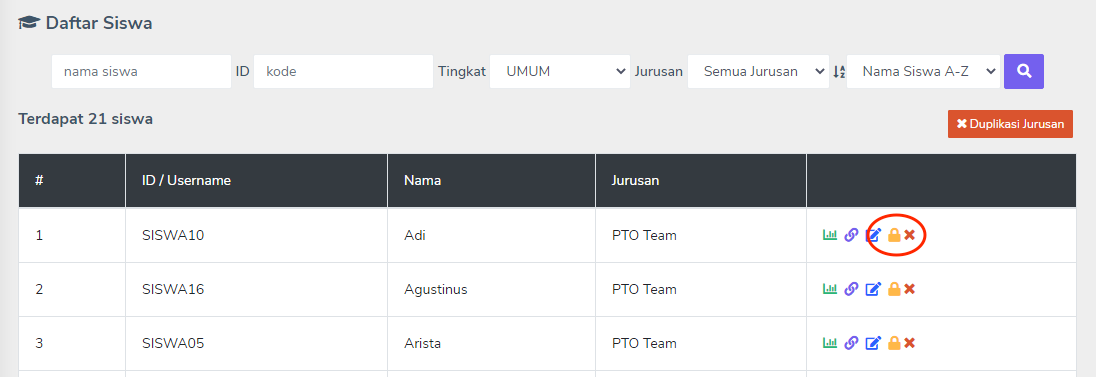Edit student Agustinus with the pencil icon
1096x377 pixels.
pos(874,289)
